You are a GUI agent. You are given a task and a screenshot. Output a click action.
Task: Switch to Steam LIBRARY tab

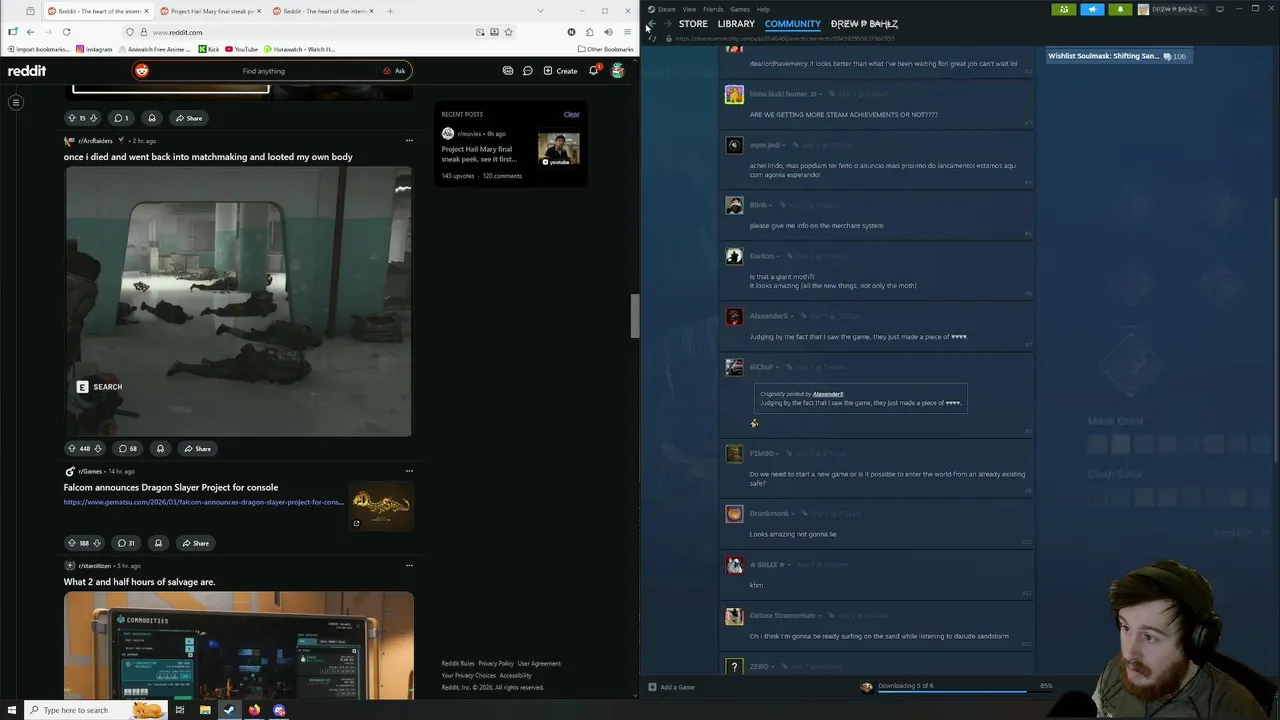pyautogui.click(x=736, y=24)
